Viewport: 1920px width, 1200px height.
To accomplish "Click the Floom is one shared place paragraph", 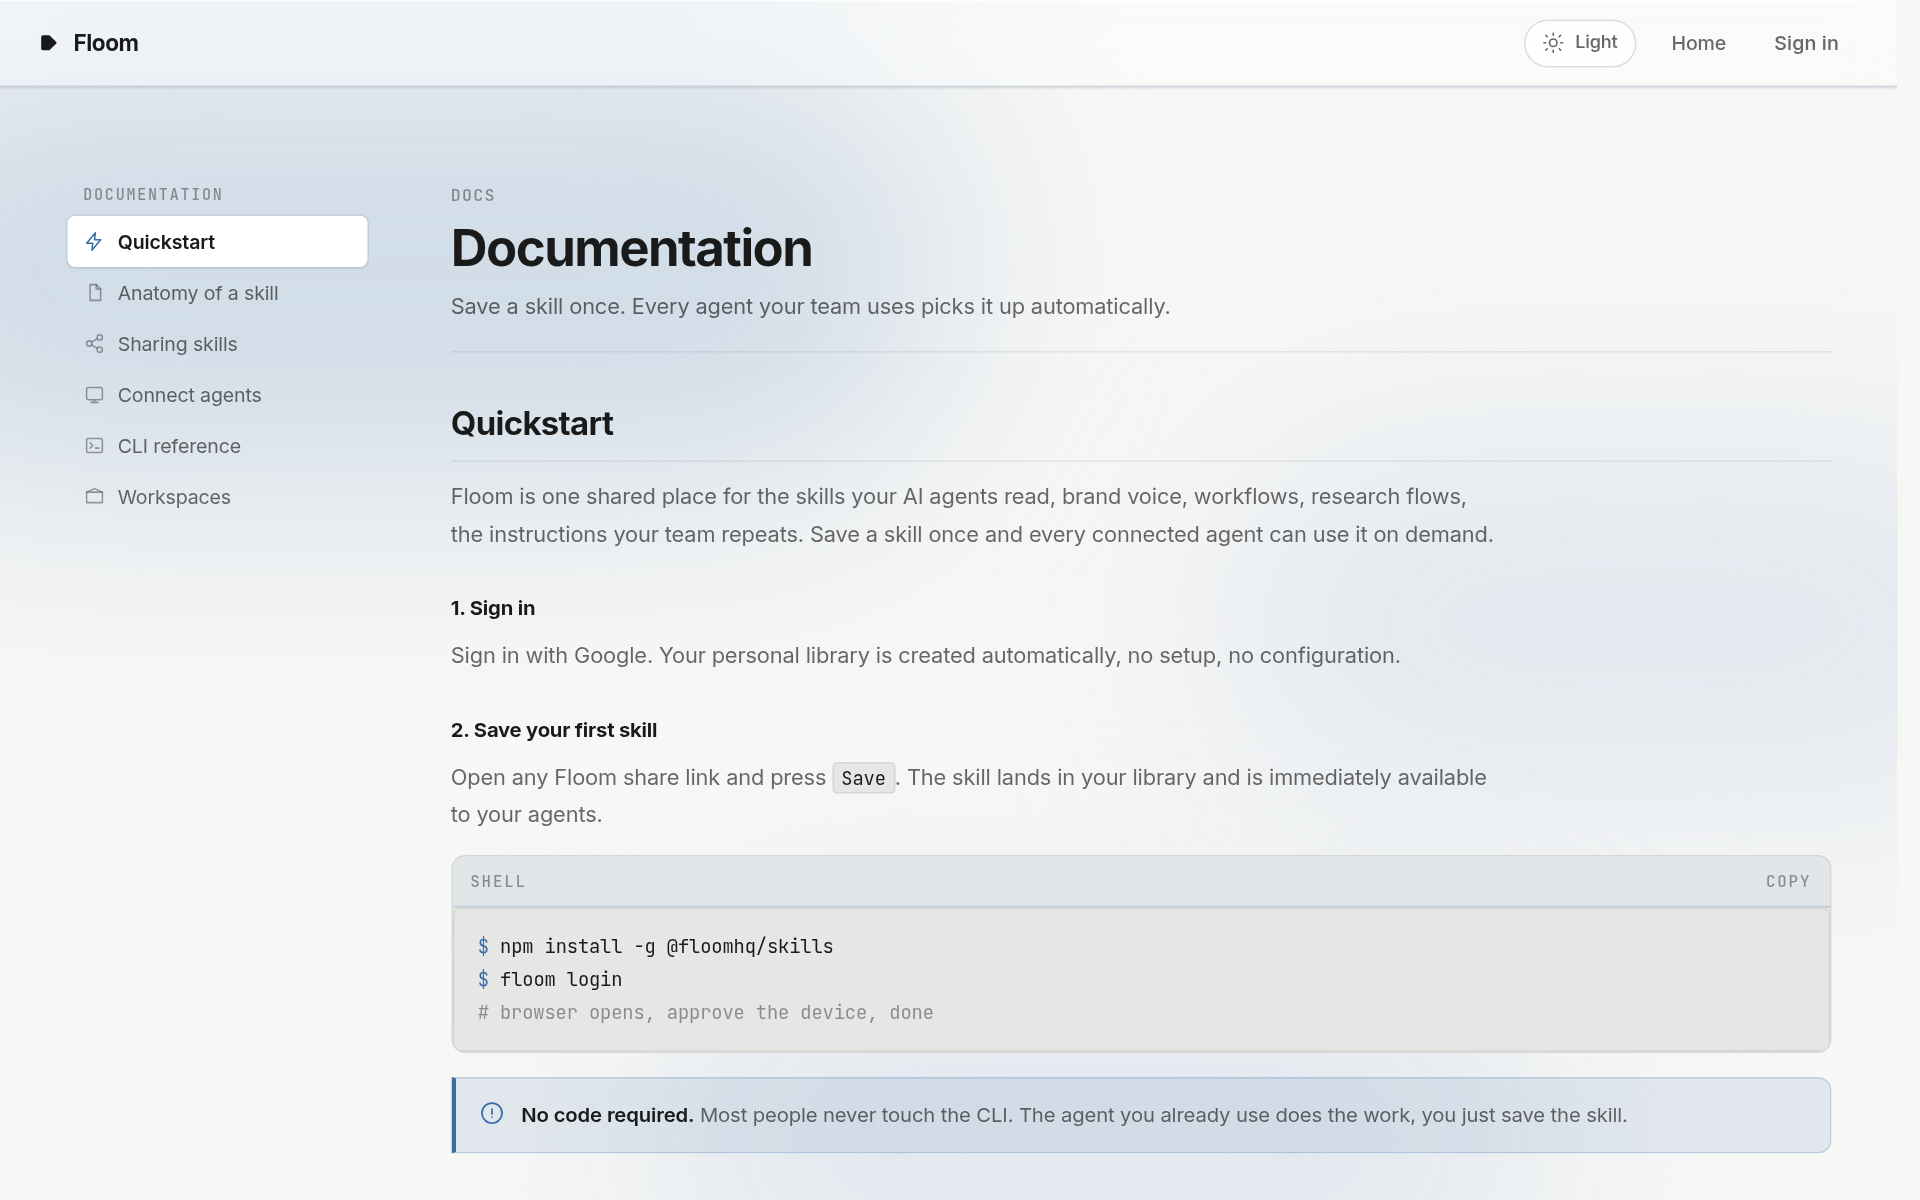I will tap(972, 515).
